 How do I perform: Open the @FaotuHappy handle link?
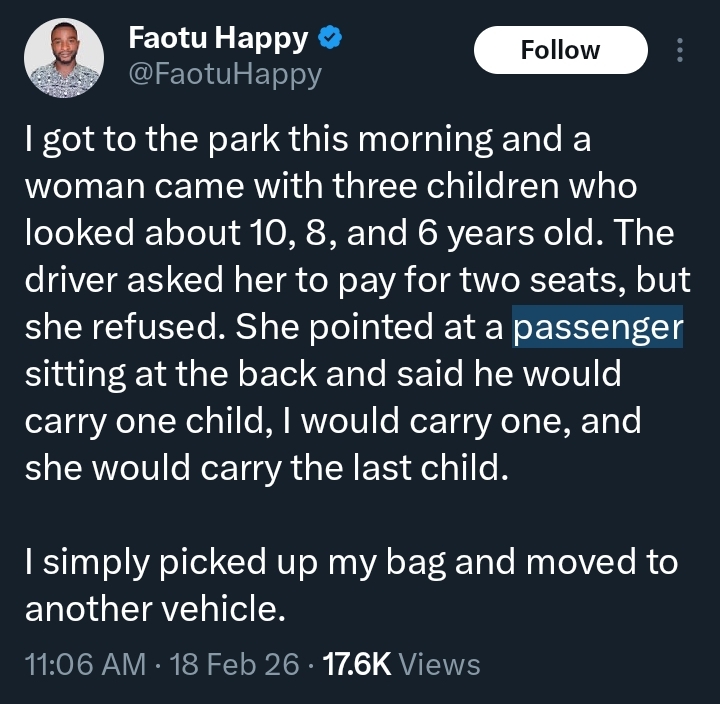click(224, 74)
